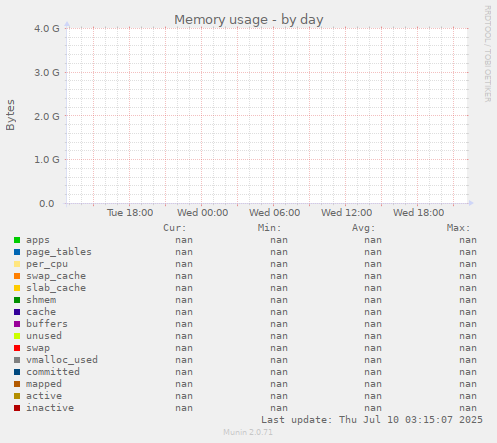
Task: Select the 'committed' legend label
Action: coord(53,372)
